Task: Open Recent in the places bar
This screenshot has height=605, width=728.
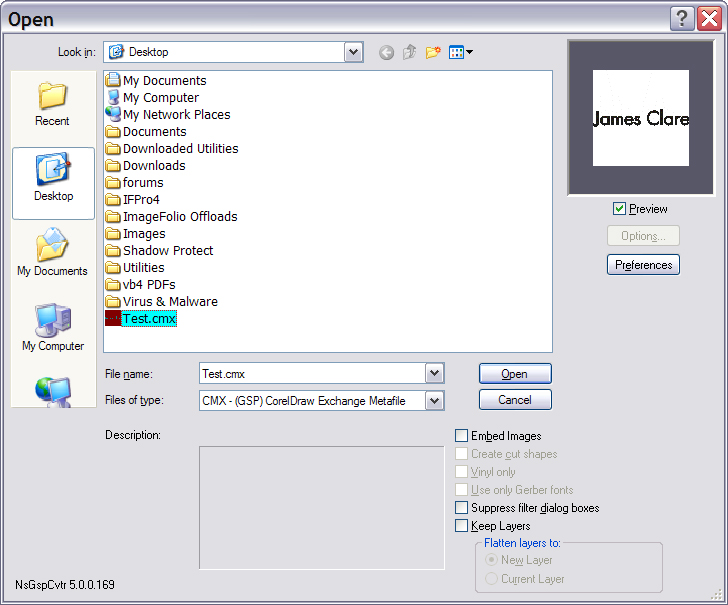Action: click(x=52, y=105)
